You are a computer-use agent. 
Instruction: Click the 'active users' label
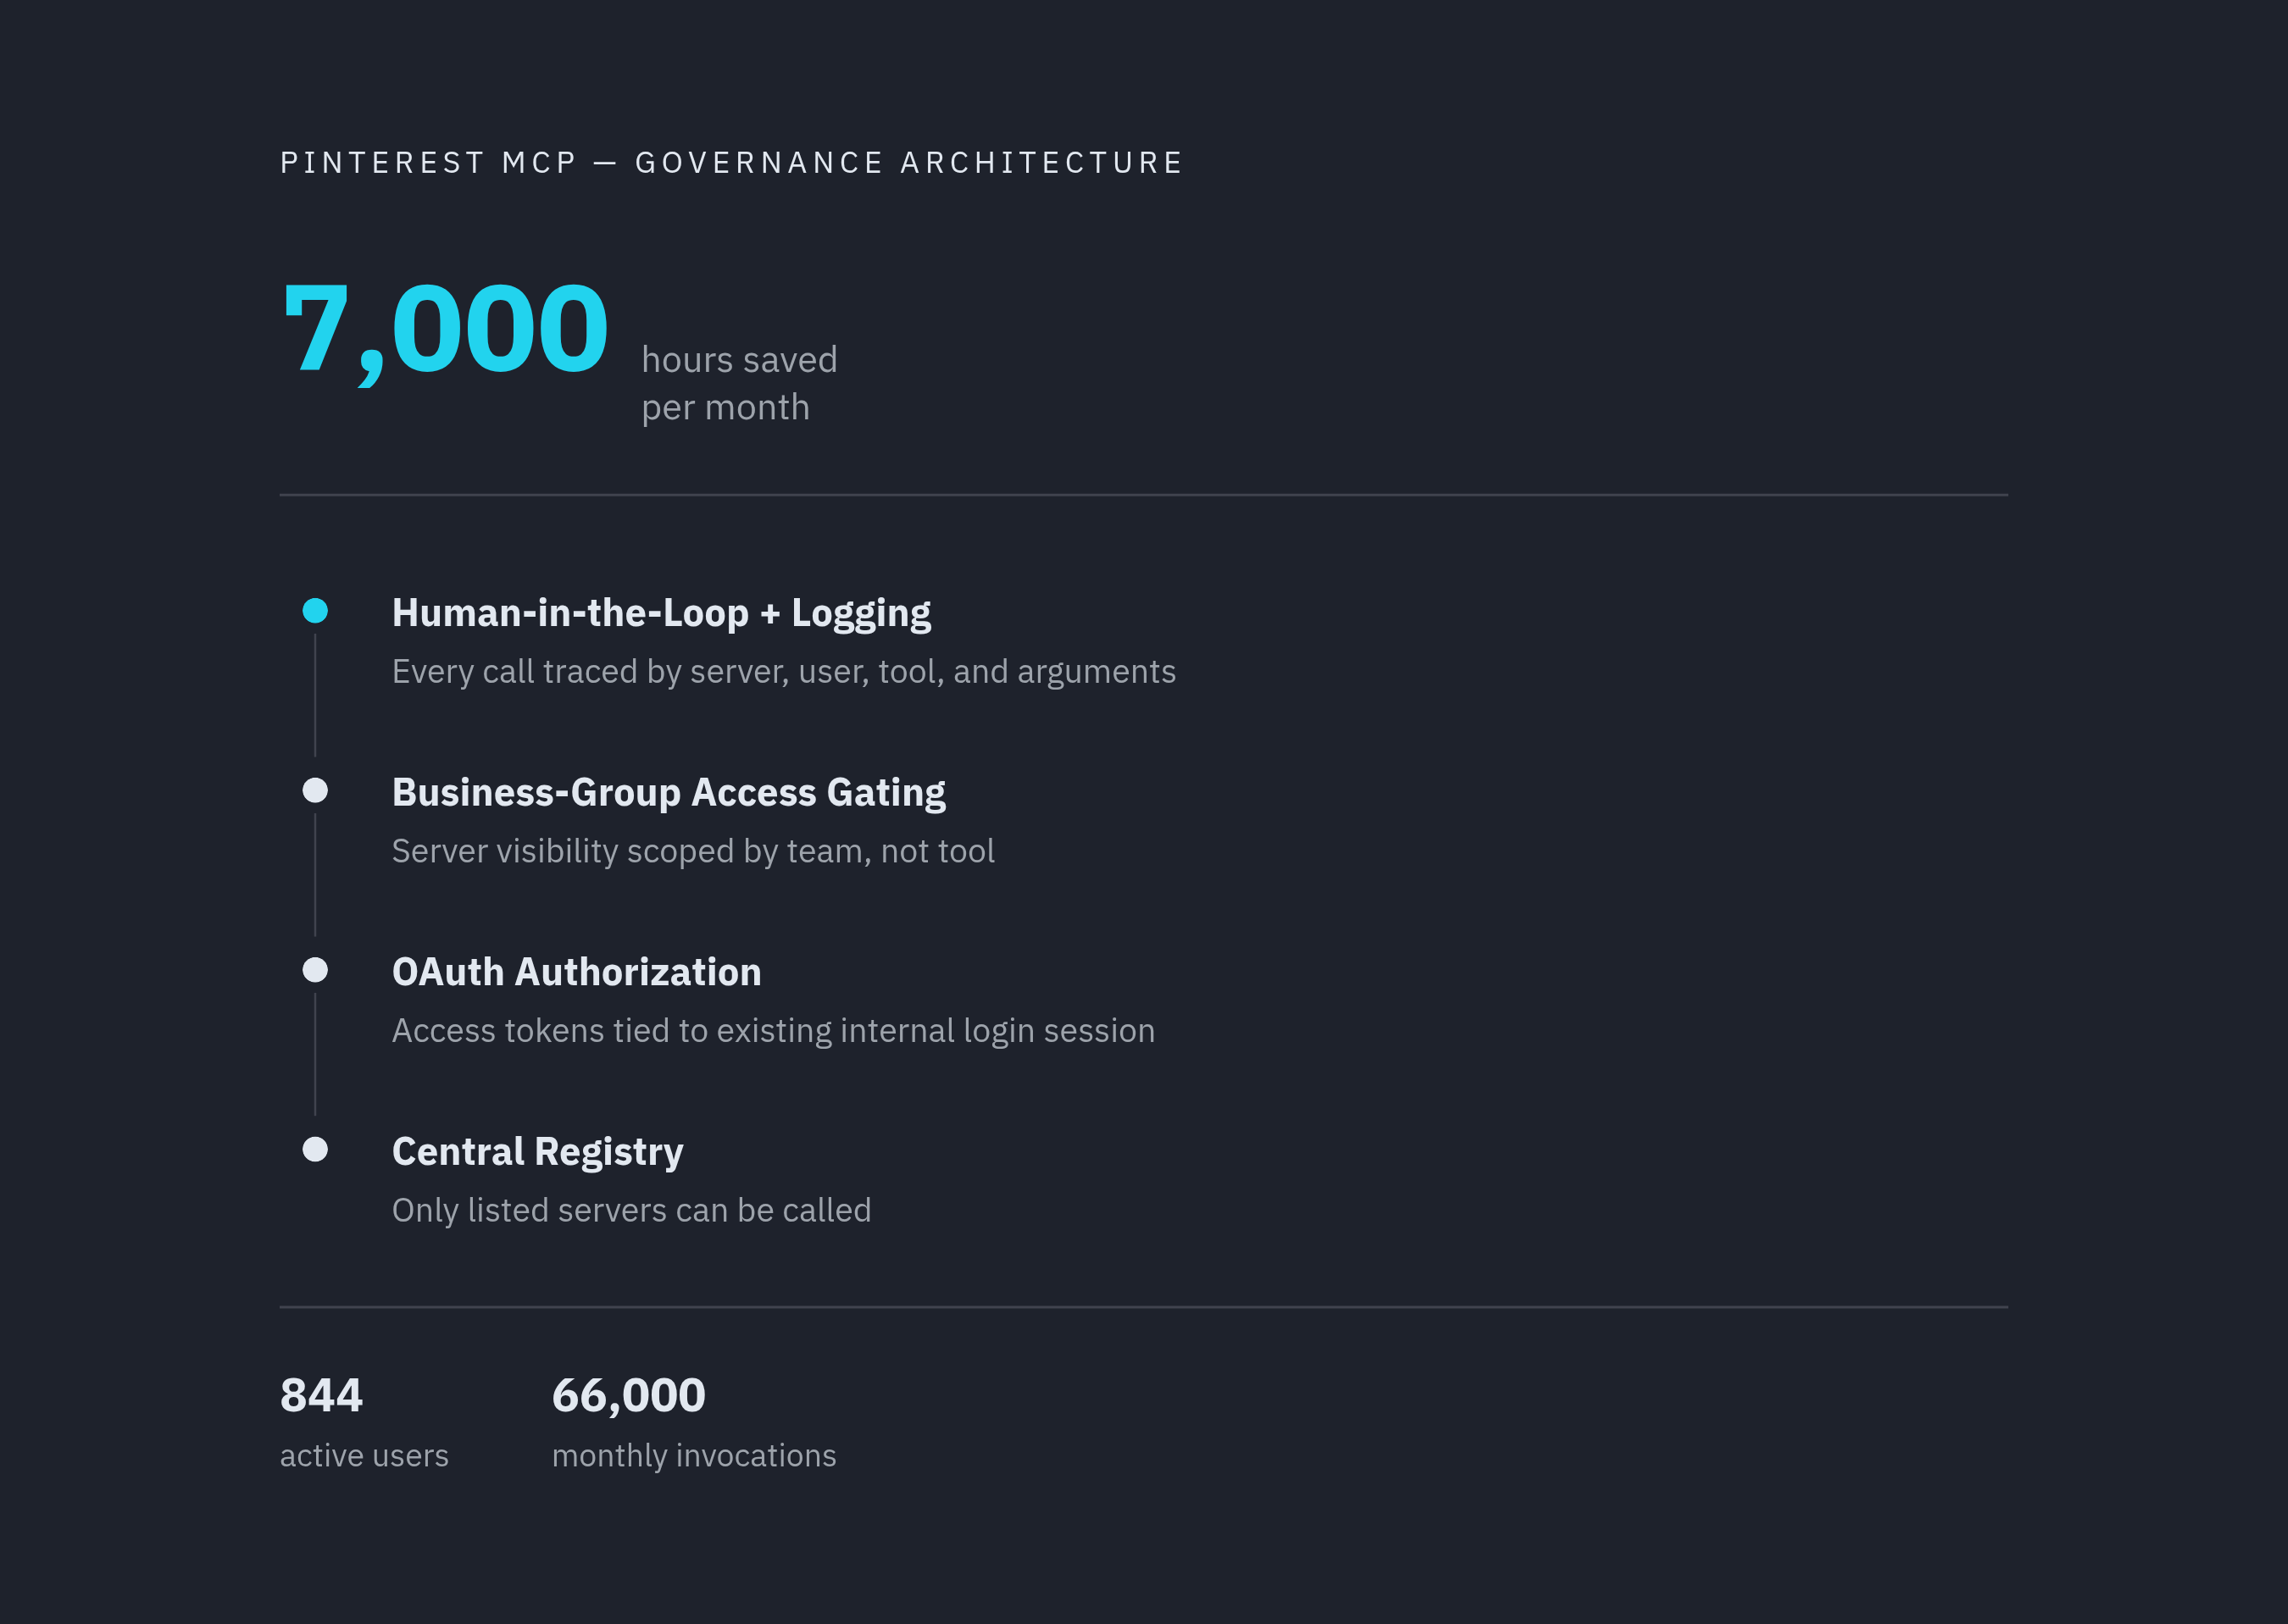pyautogui.click(x=364, y=1456)
